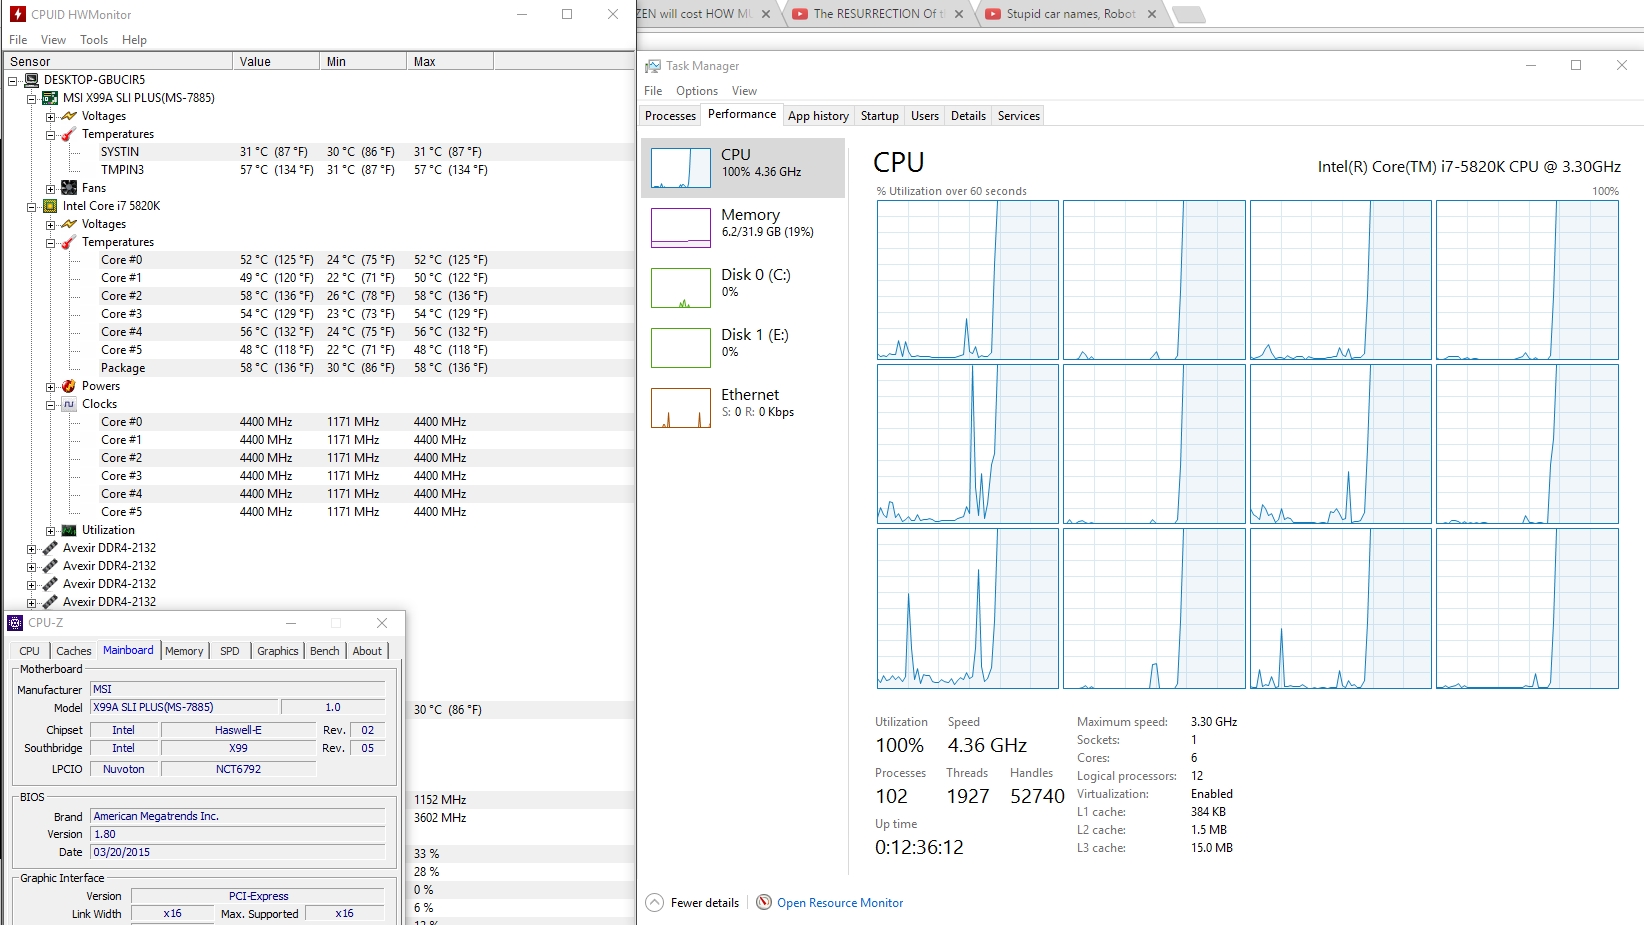1644x925 pixels.
Task: Collapse the MSI X99A SLI PLUS node
Action: [x=32, y=99]
